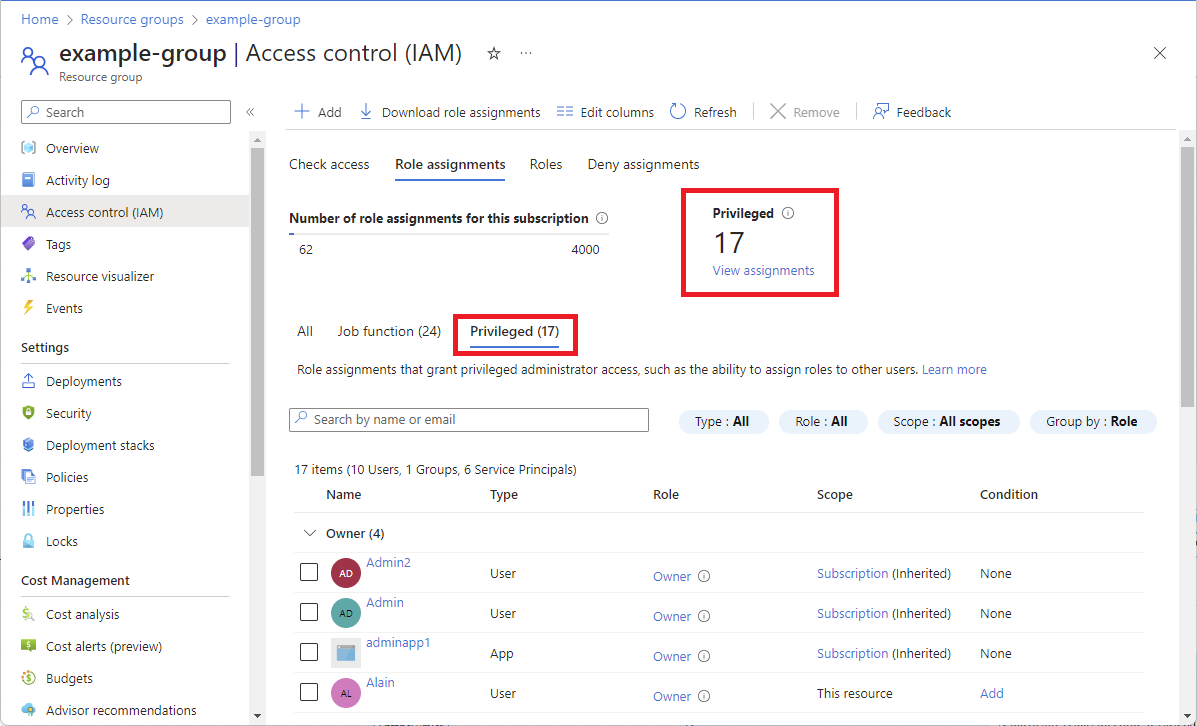
Task: Select the adminapp1 row checkbox
Action: (x=309, y=652)
